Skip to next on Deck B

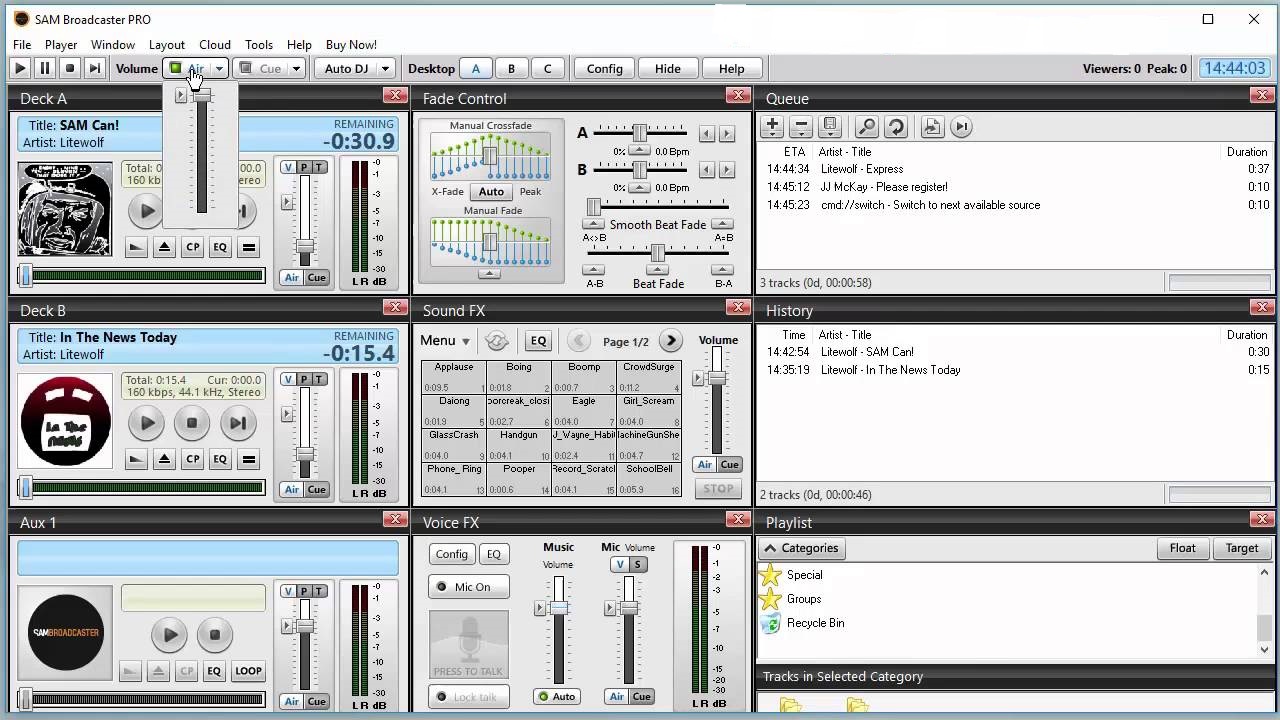[x=238, y=423]
